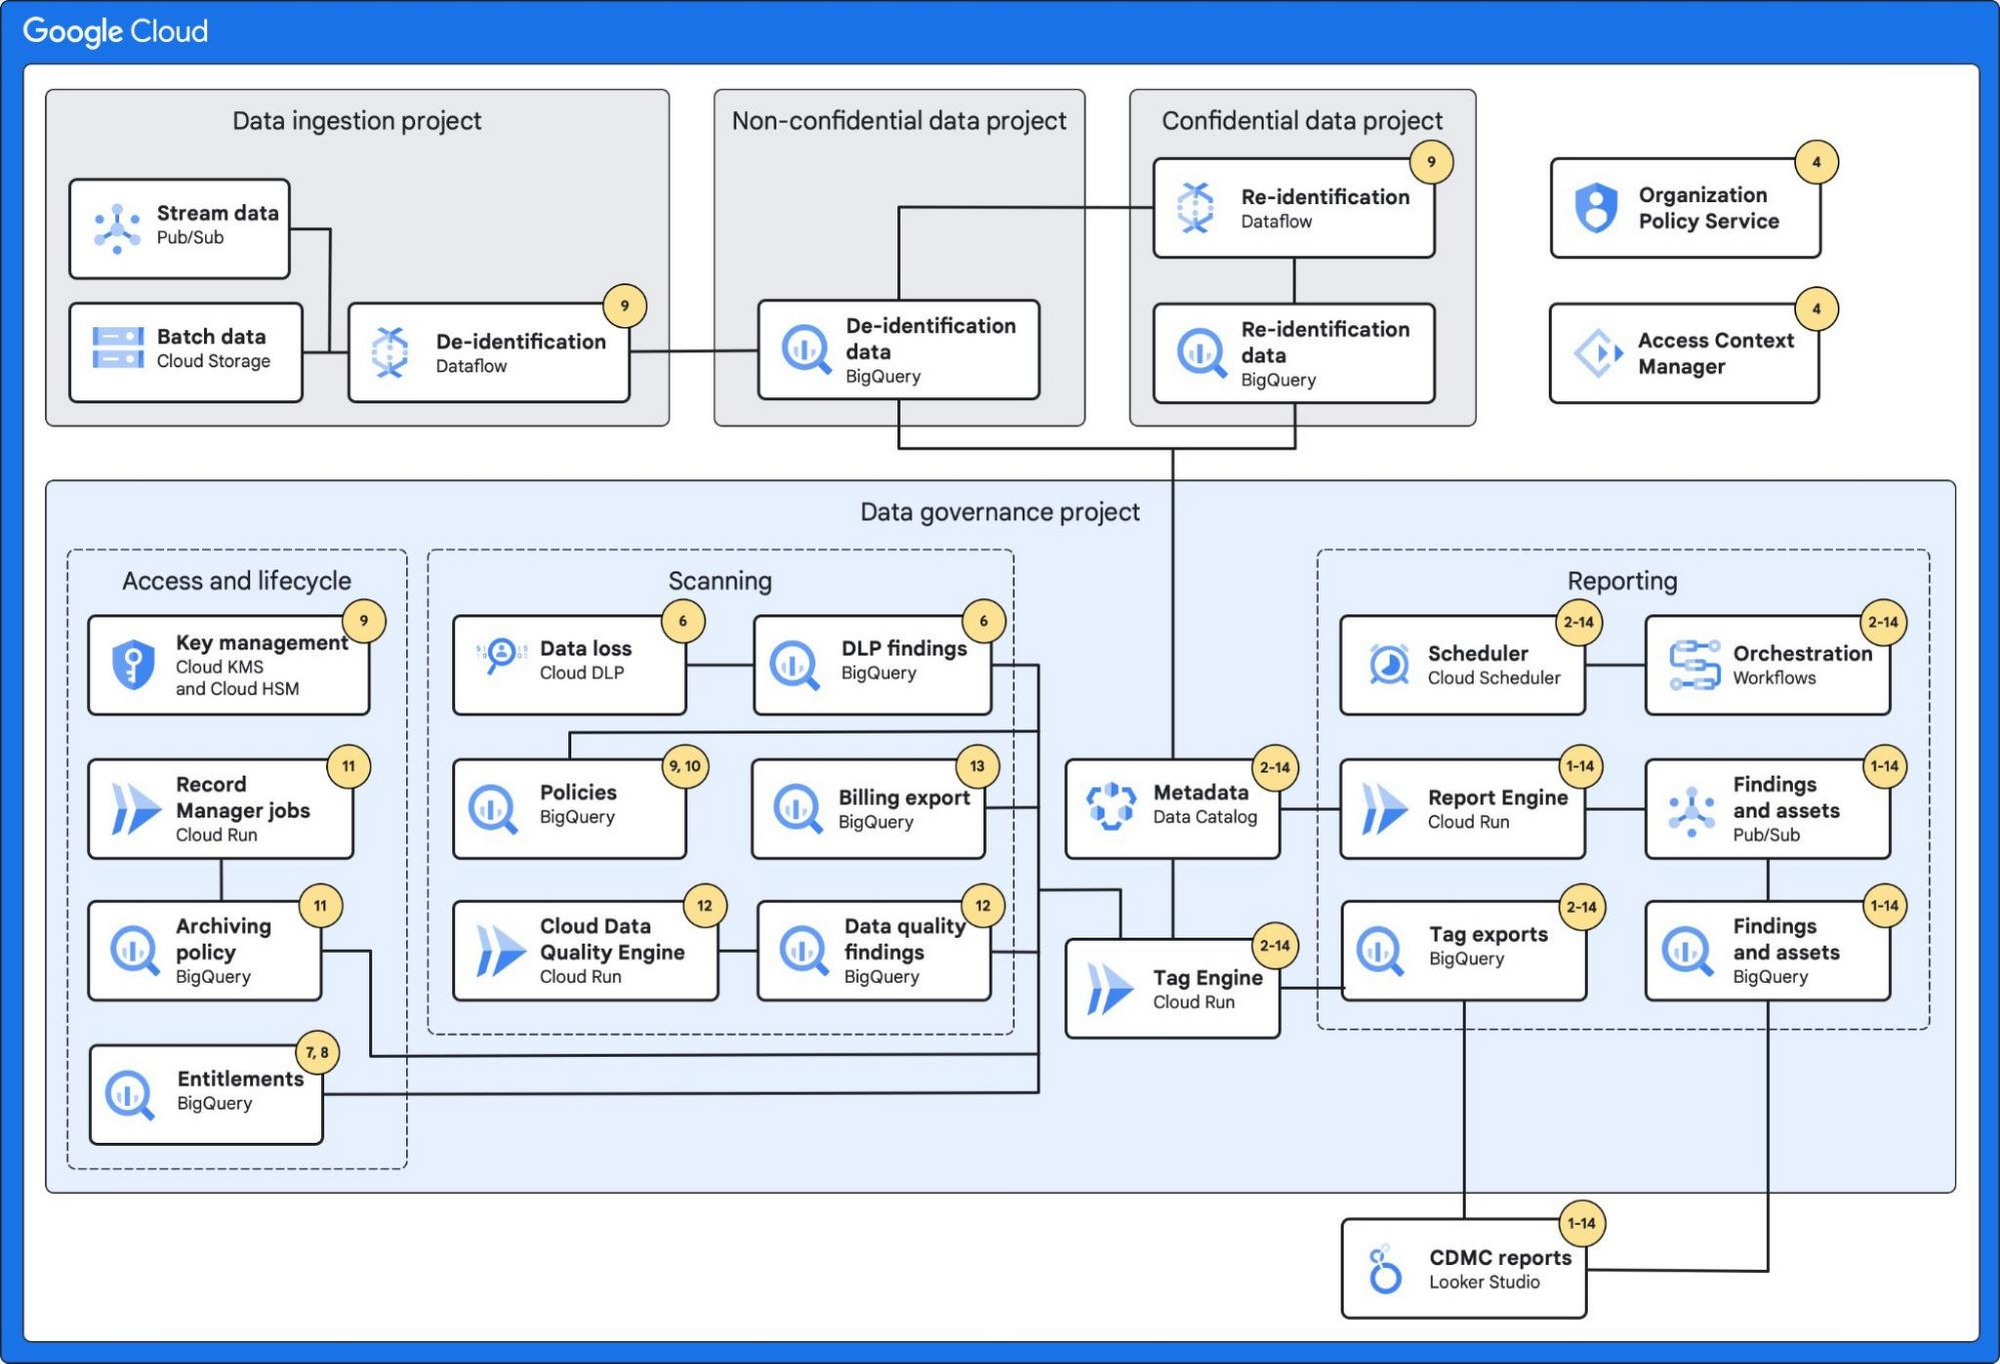Click the Key management shield icon
2000x1364 pixels.
coord(133,664)
